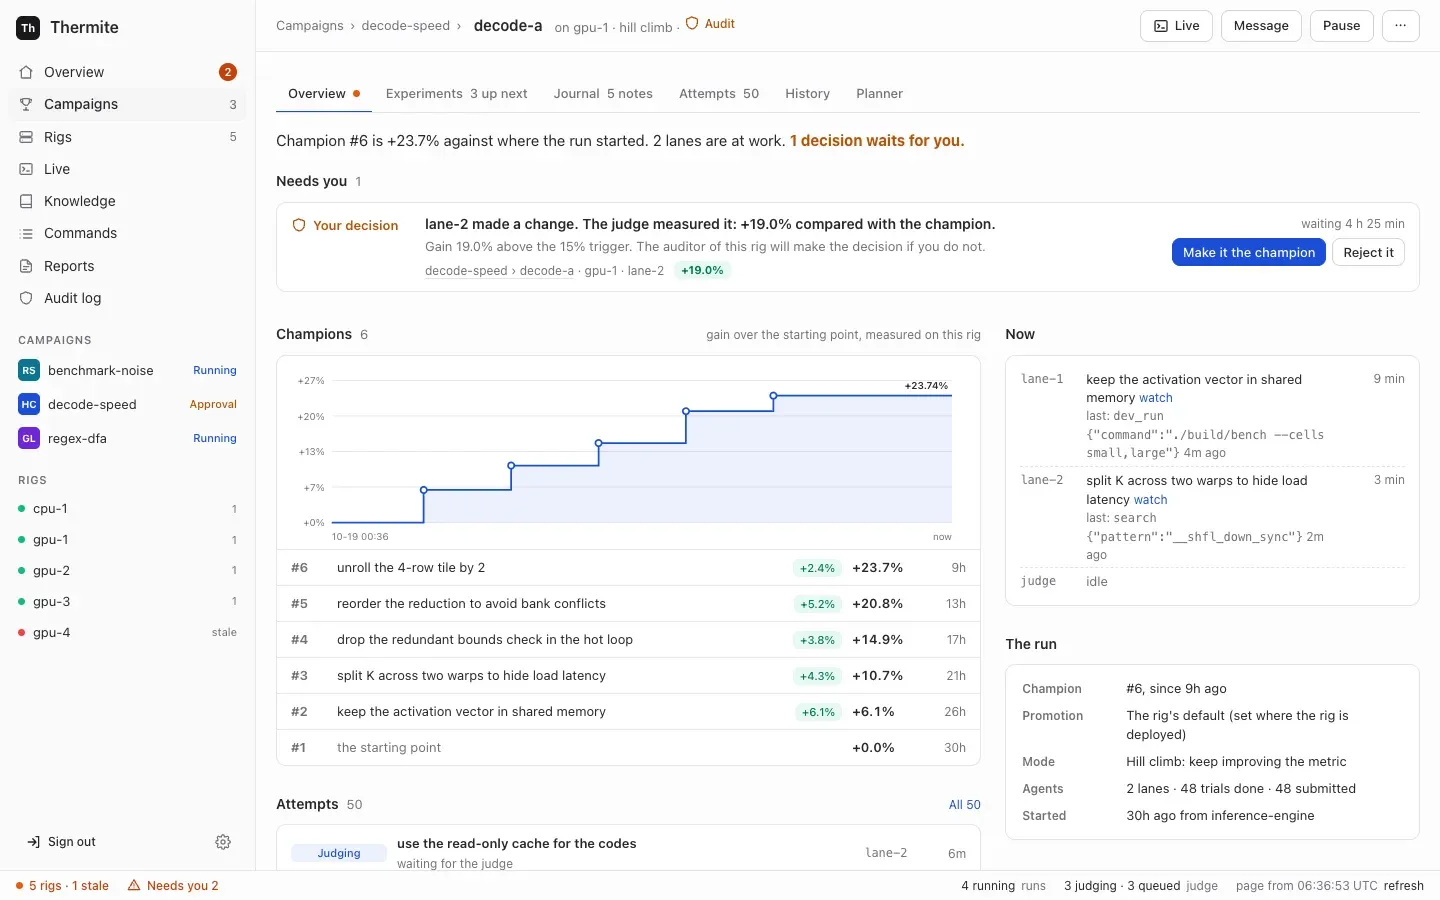Click the GL regex-dfa campaign badge
Image resolution: width=1440 pixels, height=900 pixels.
(29, 438)
